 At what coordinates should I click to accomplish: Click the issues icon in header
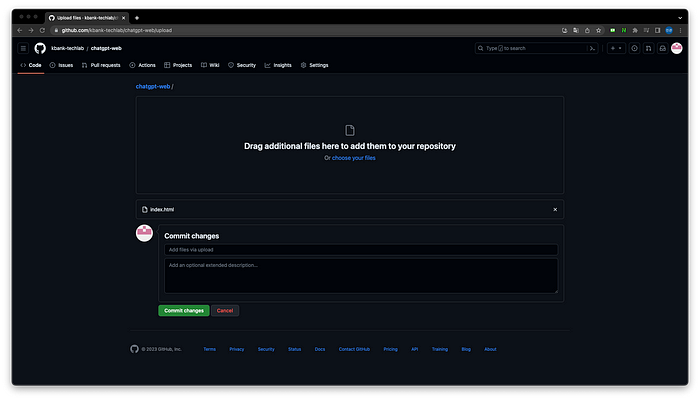coord(634,48)
